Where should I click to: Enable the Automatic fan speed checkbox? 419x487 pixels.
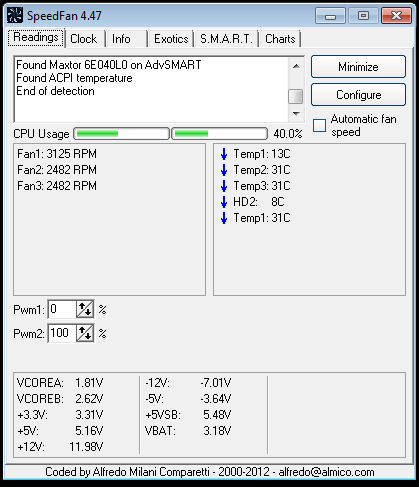coord(319,126)
